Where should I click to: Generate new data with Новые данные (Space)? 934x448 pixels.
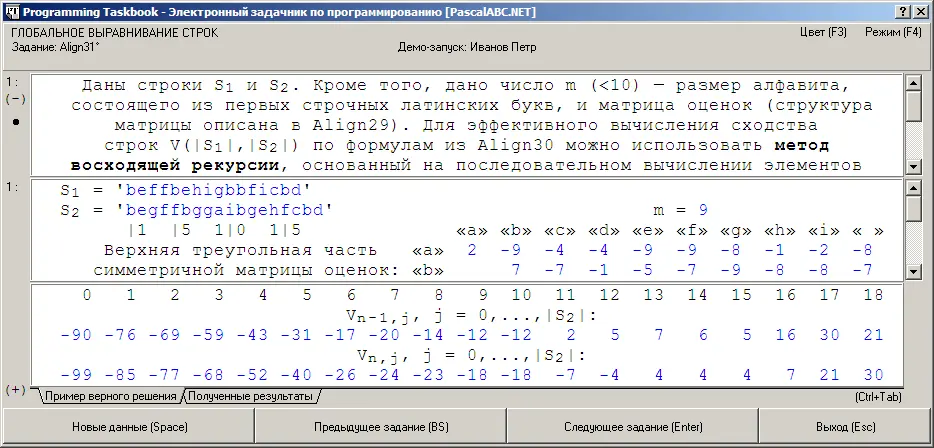127,427
